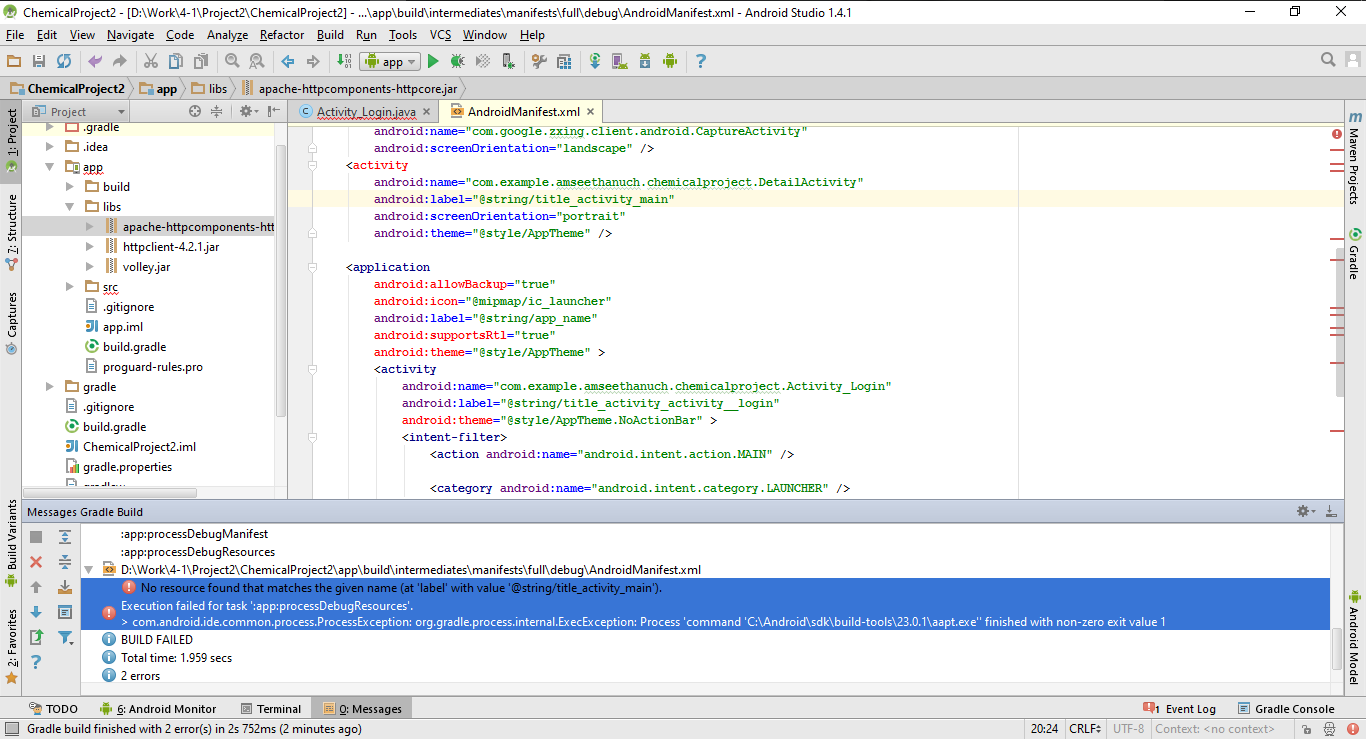This screenshot has width=1366, height=756.
Task: Click the Help question mark toolbar icon
Action: tap(701, 61)
